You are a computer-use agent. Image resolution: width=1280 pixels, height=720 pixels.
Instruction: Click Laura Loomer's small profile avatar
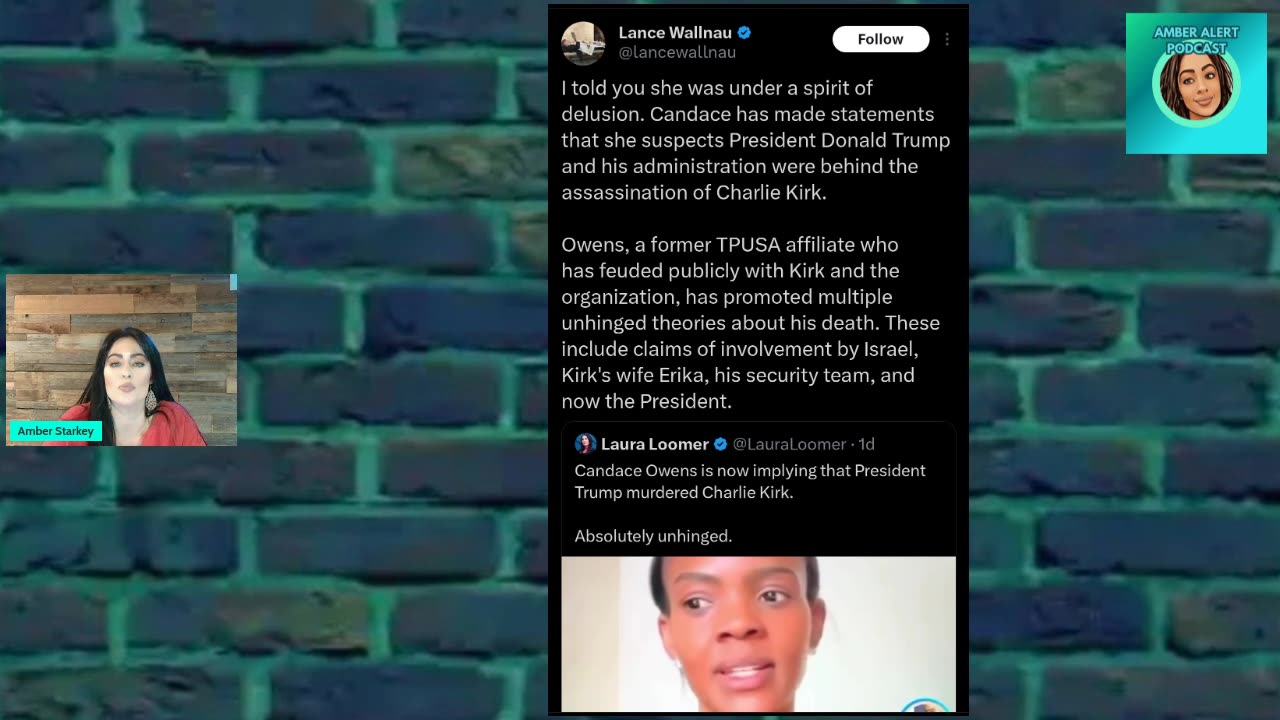[x=585, y=444]
